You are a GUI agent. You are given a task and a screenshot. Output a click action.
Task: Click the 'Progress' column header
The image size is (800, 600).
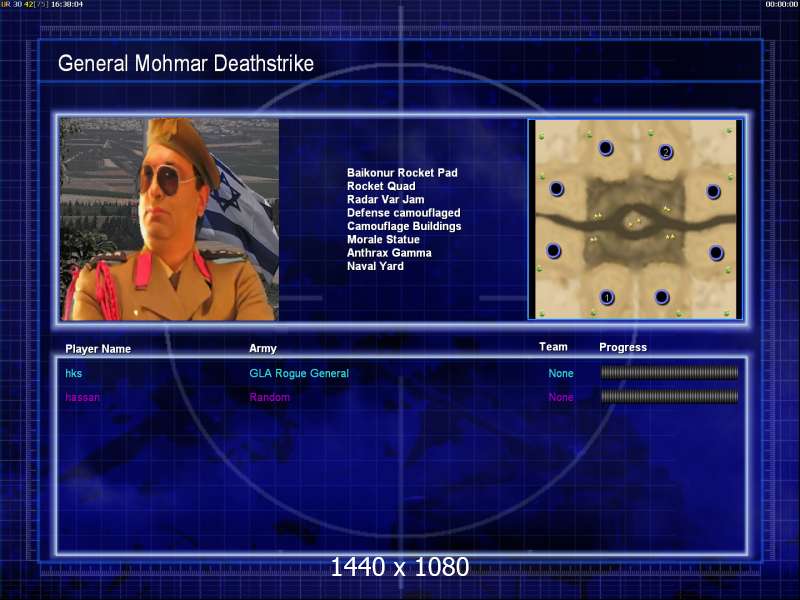623,347
